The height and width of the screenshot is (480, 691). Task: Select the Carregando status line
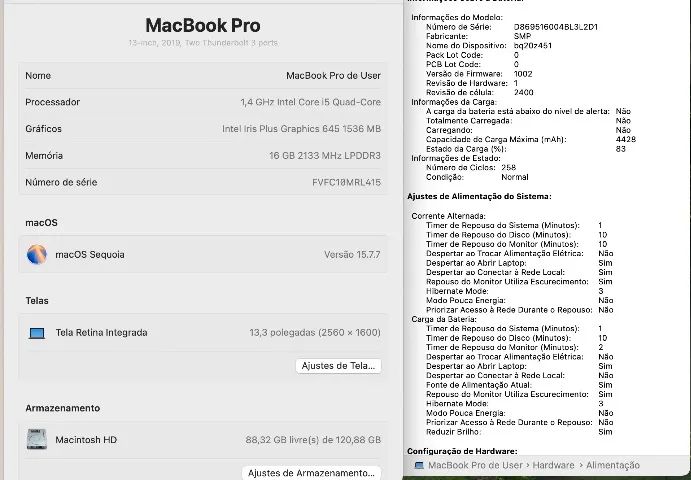[528, 130]
